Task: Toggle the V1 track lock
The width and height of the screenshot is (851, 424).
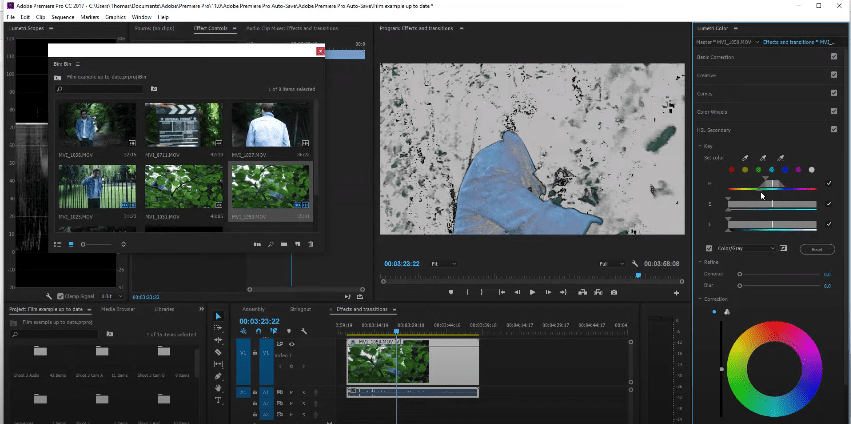Action: (x=255, y=353)
